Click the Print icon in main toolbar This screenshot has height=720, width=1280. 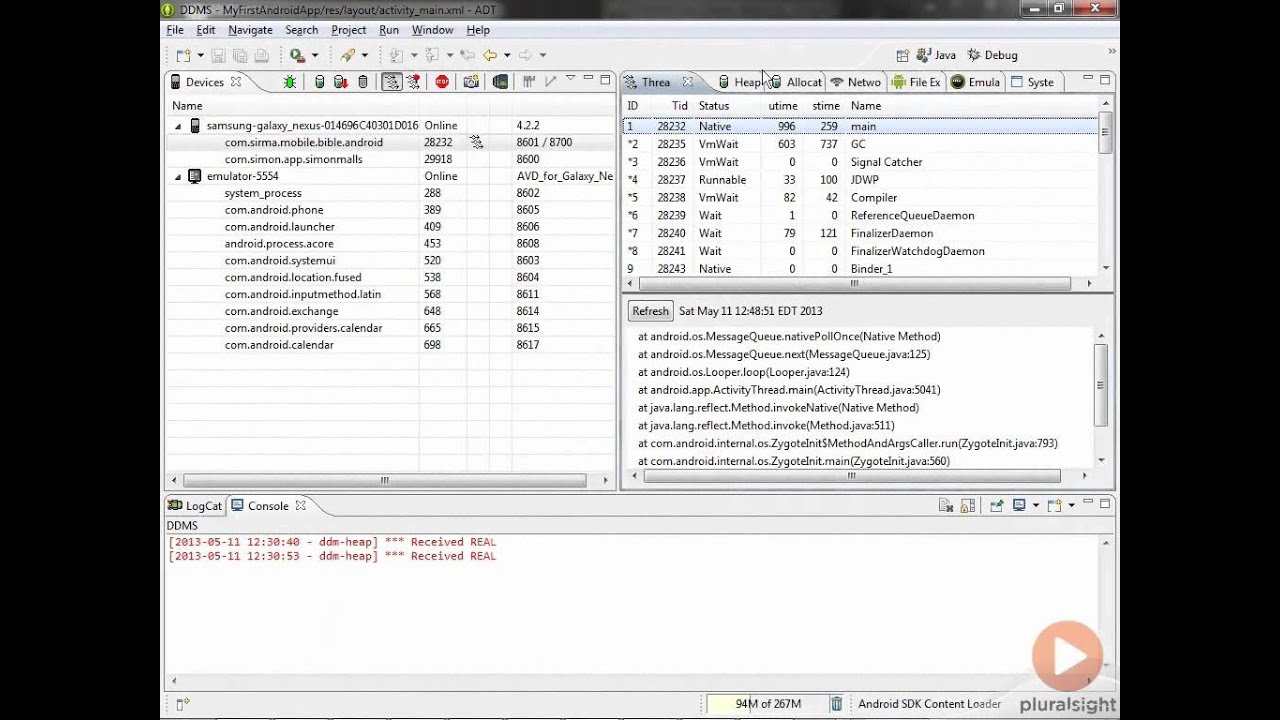(262, 55)
